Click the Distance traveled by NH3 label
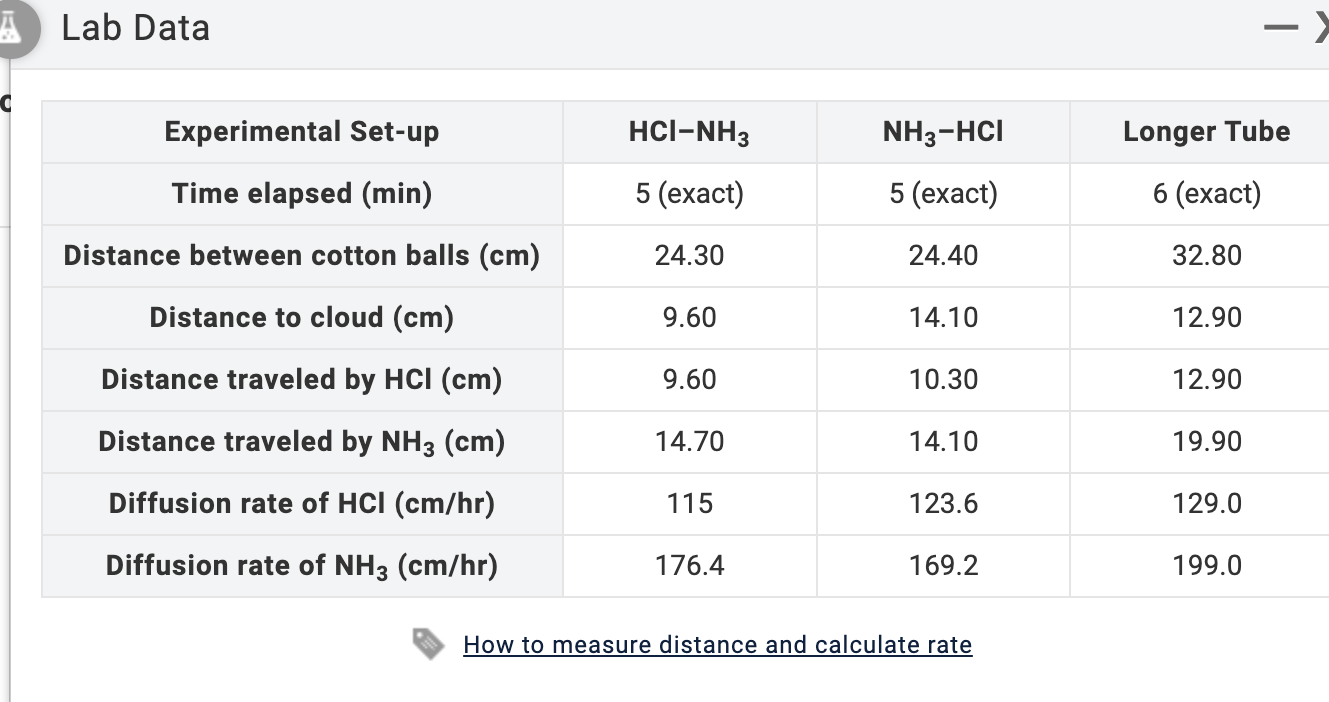Image resolution: width=1329 pixels, height=702 pixels. click(301, 441)
